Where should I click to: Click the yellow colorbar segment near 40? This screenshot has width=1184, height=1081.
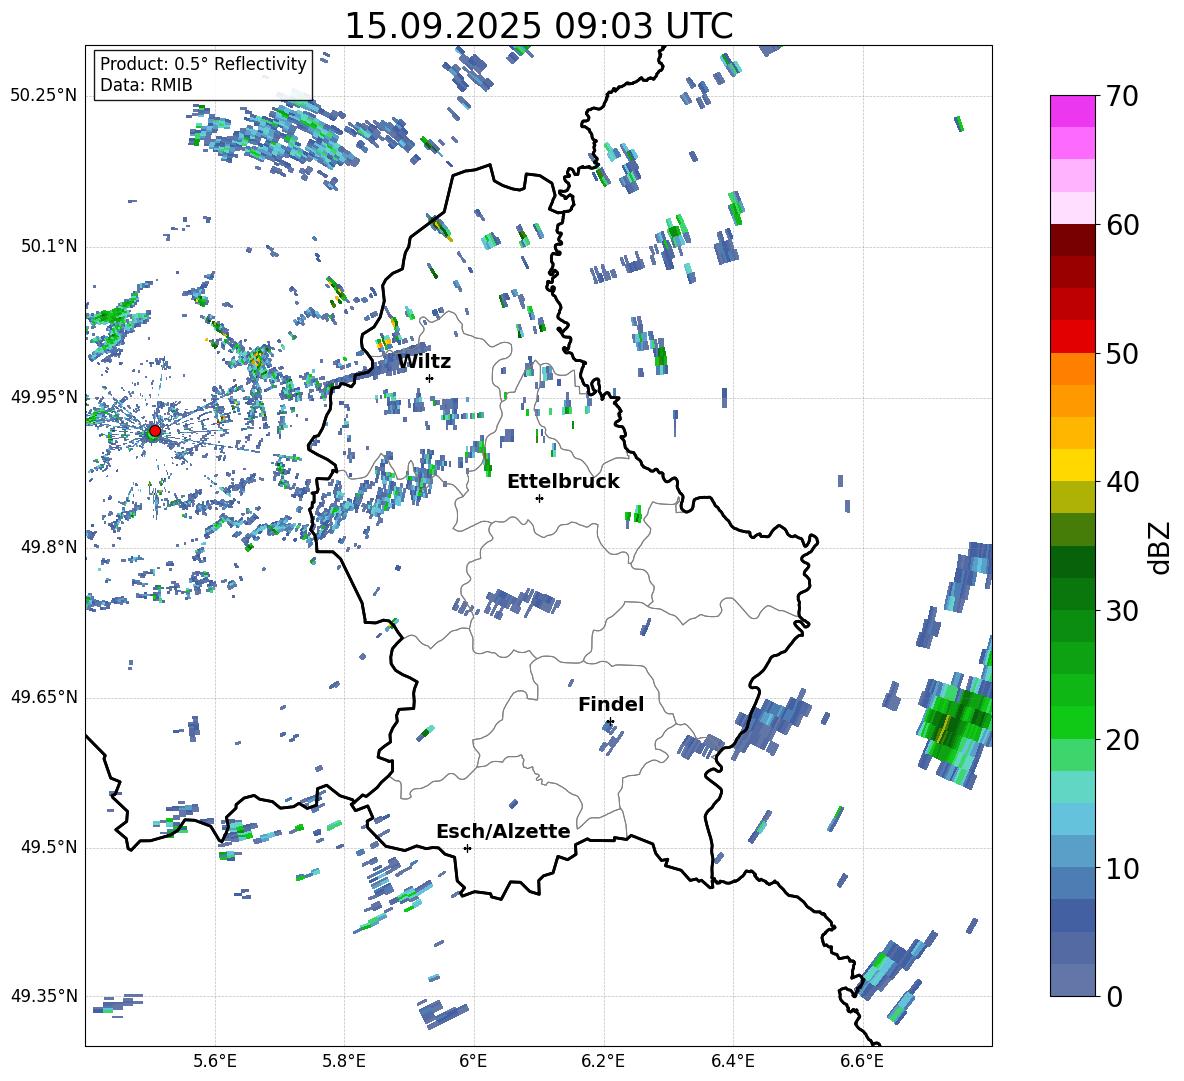tap(1072, 465)
